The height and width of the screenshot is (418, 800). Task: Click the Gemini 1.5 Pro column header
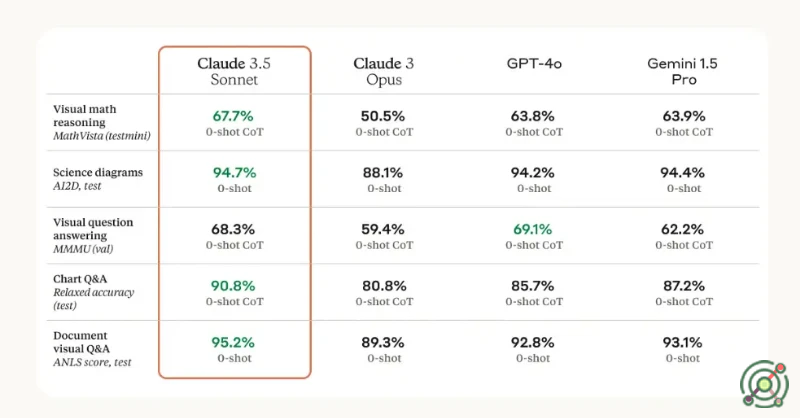pyautogui.click(x=683, y=71)
